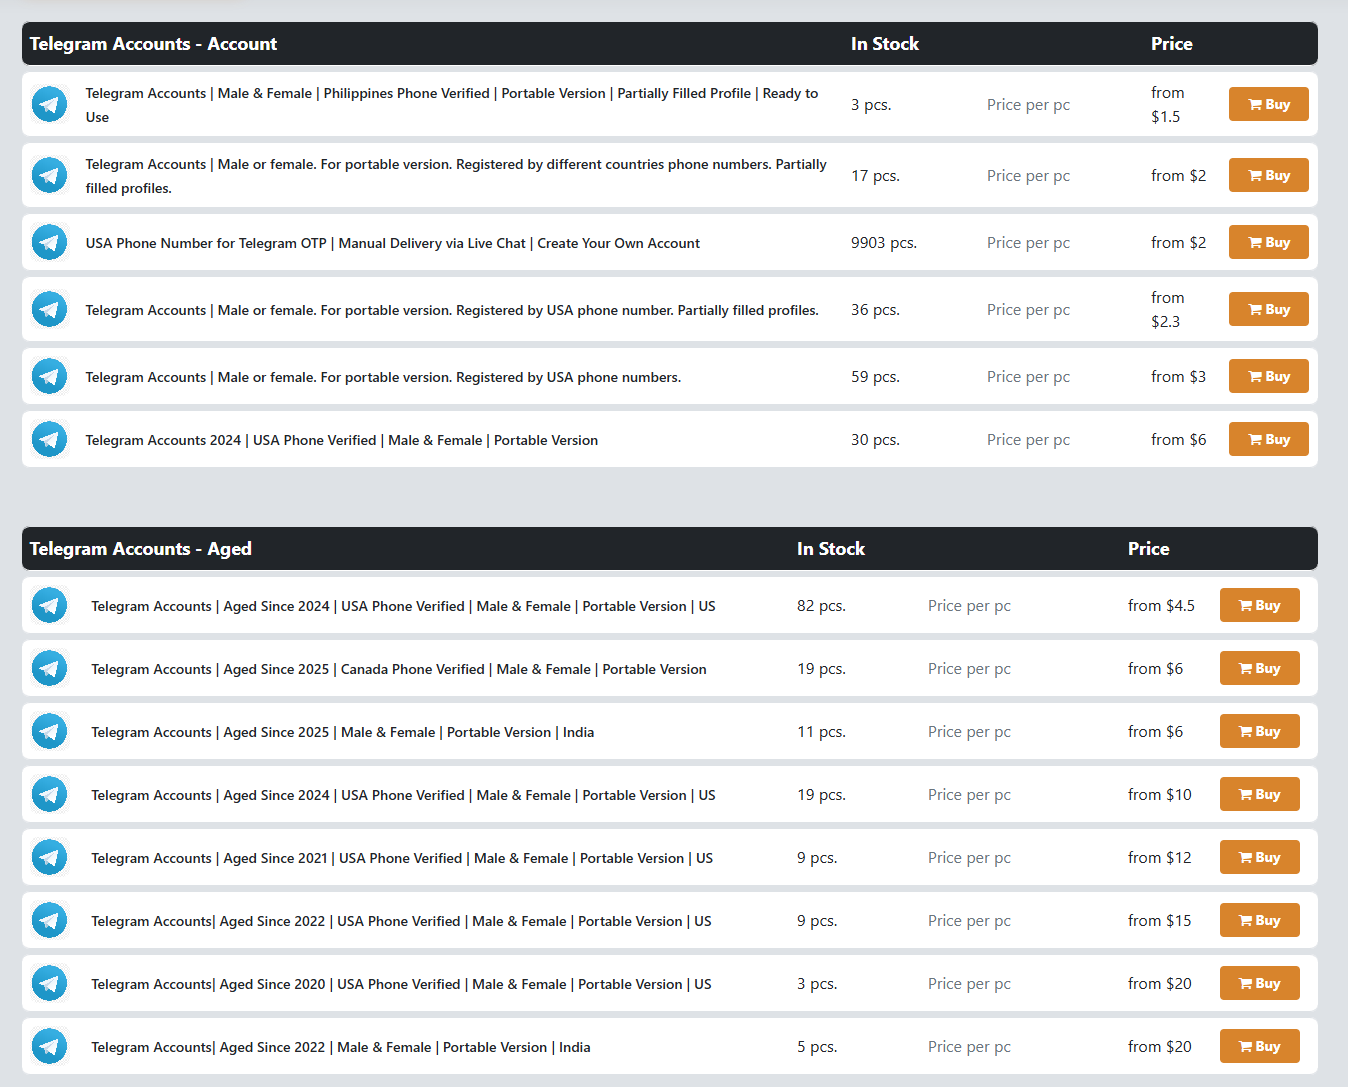Select Telegram icon of the different countries listing

tap(49, 175)
